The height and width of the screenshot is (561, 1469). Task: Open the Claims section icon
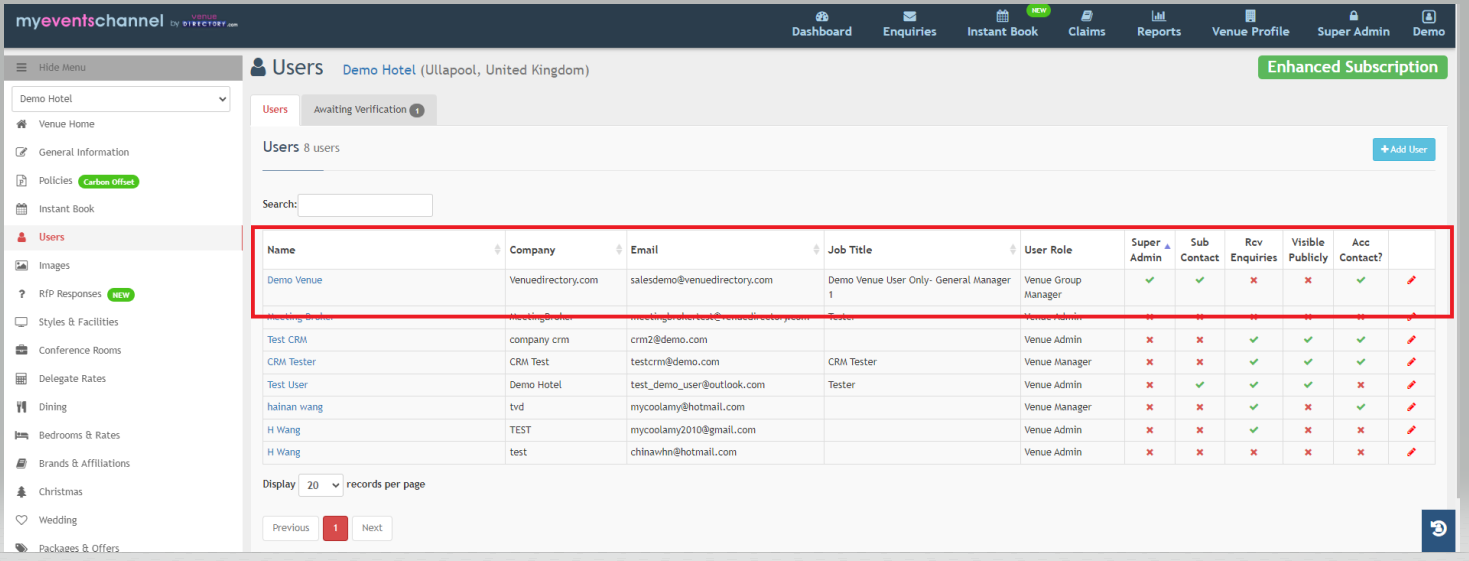(1087, 16)
